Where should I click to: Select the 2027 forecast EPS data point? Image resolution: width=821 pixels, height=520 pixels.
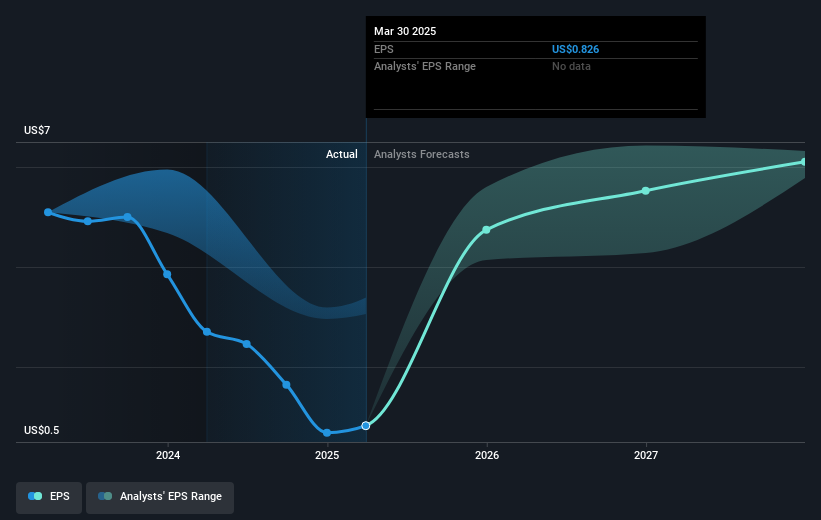646,191
